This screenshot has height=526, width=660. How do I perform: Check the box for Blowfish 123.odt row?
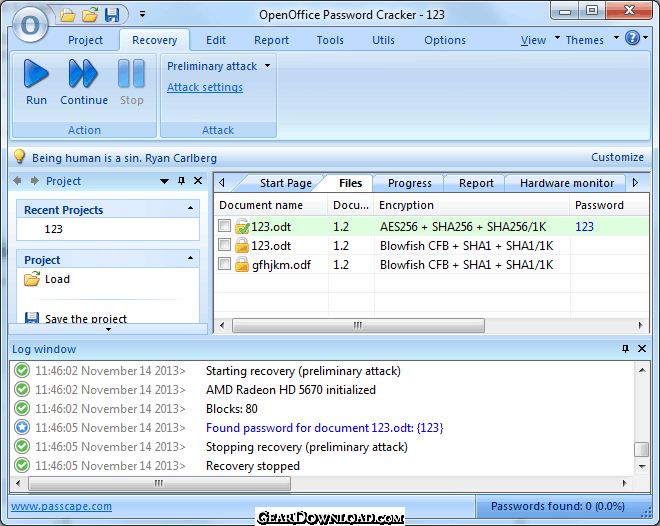pos(224,244)
